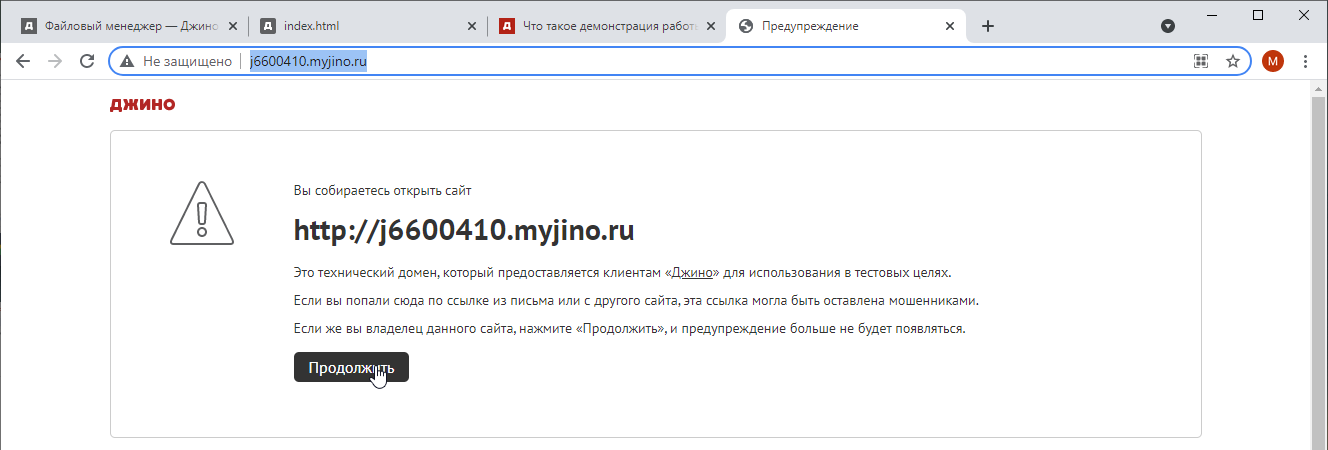Expand the tab search dropdown arrow
1328x450 pixels.
pyautogui.click(x=1167, y=26)
